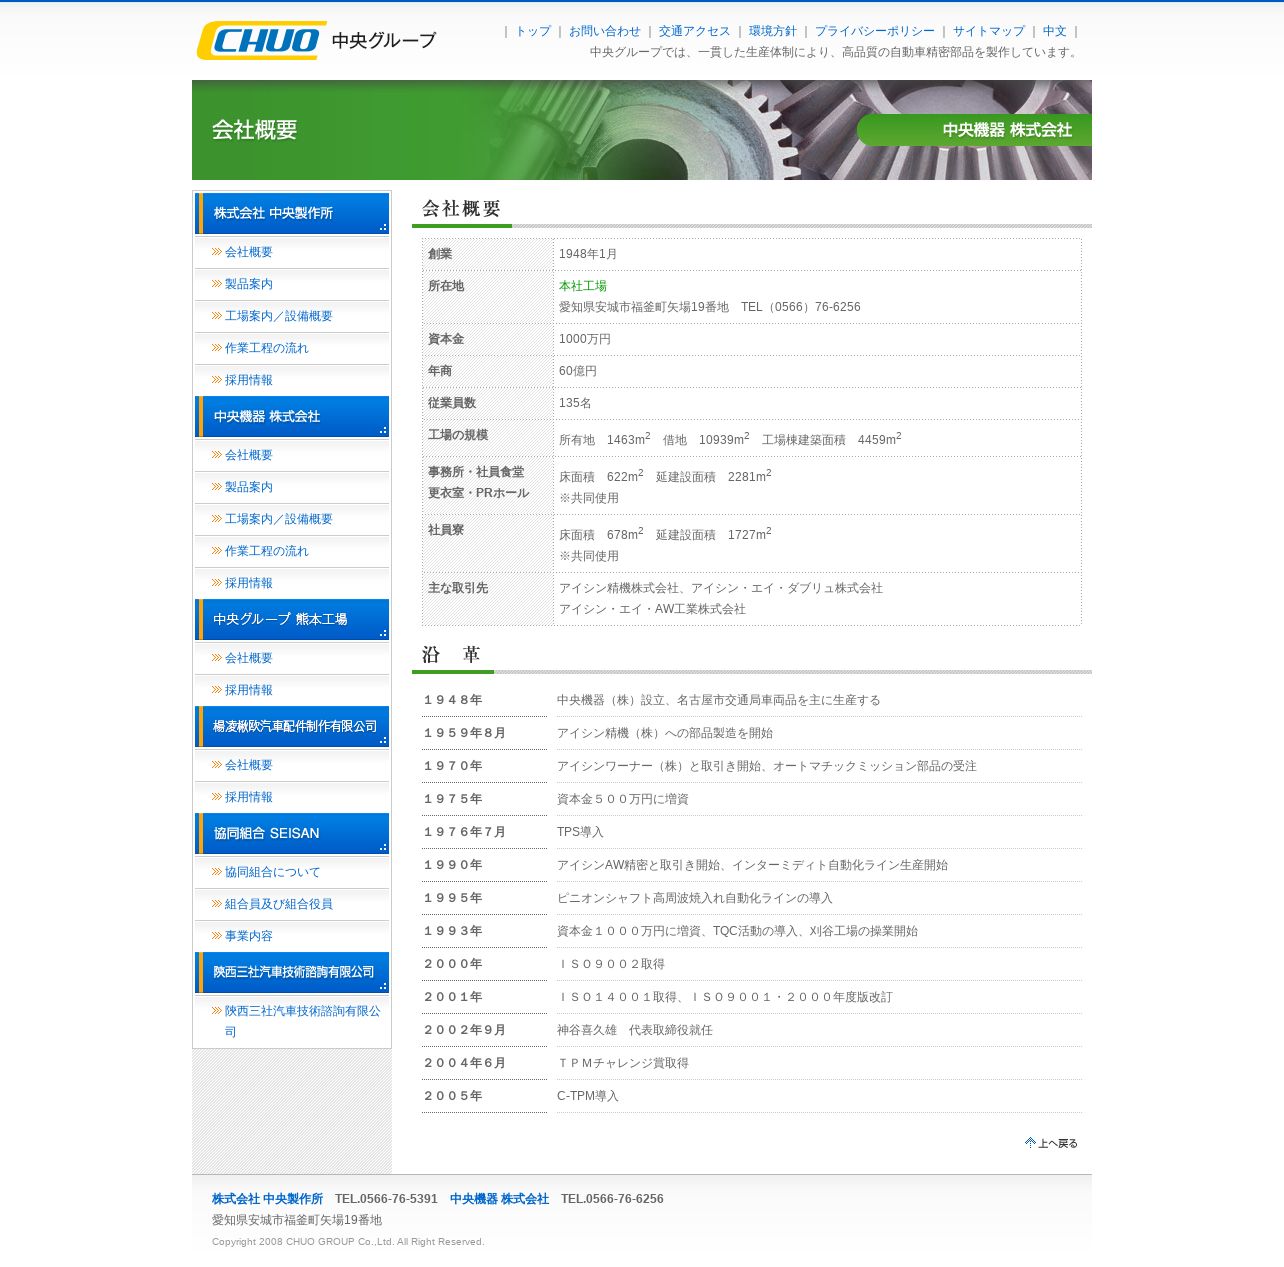Image resolution: width=1284 pixels, height=1267 pixels.
Task: Click the 1000万円 capital value
Action: coord(584,339)
